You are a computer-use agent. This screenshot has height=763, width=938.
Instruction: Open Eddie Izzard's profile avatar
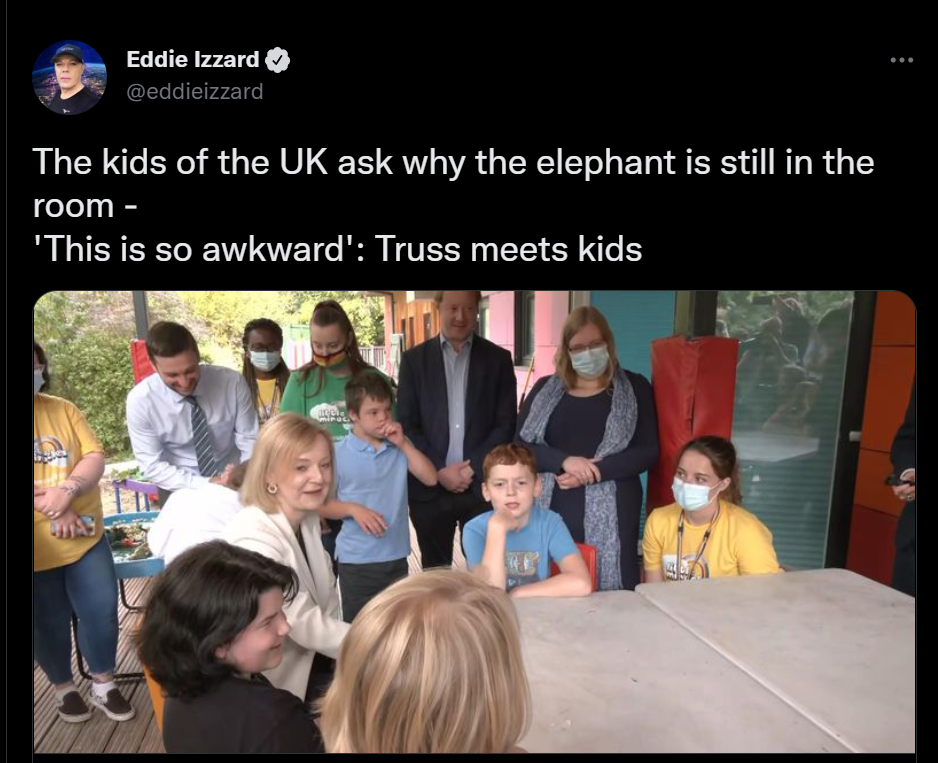[69, 78]
